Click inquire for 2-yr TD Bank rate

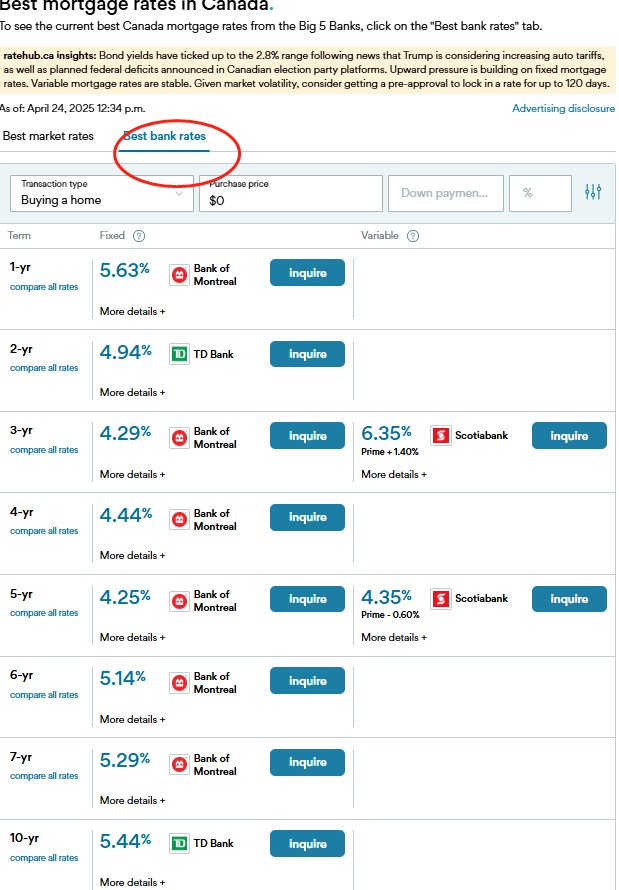tap(307, 354)
